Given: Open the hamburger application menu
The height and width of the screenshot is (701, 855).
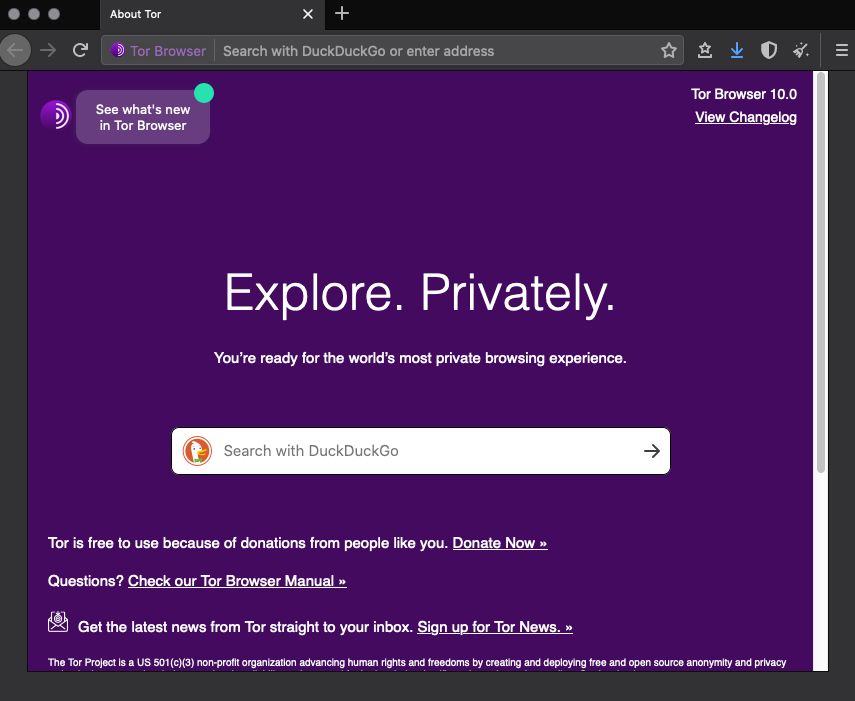Looking at the screenshot, I should pos(841,51).
